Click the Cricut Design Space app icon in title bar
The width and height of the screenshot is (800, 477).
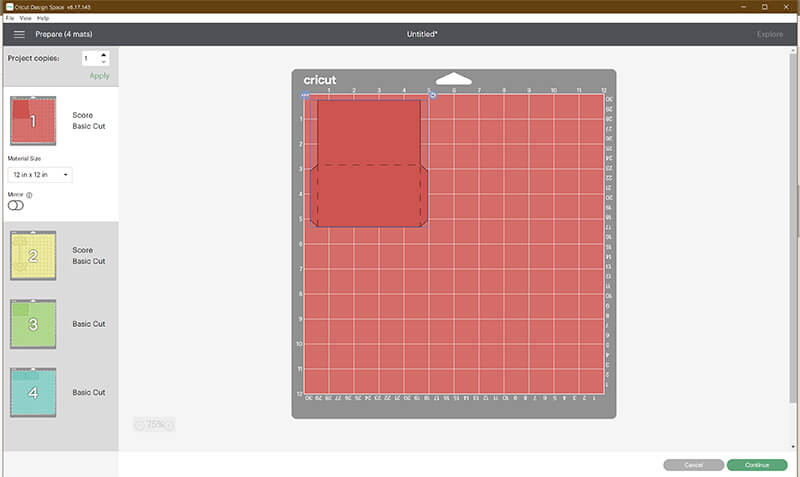[9, 7]
